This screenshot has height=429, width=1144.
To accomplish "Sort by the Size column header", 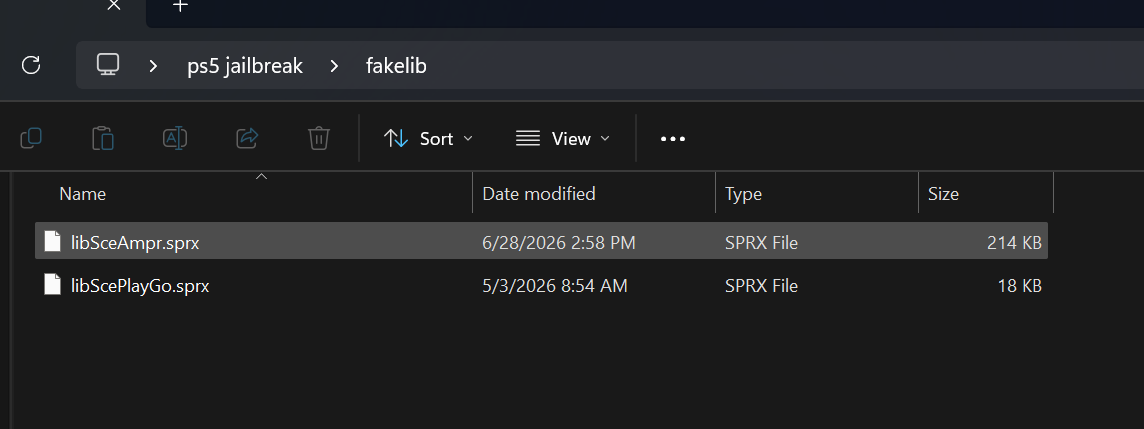I will (943, 194).
